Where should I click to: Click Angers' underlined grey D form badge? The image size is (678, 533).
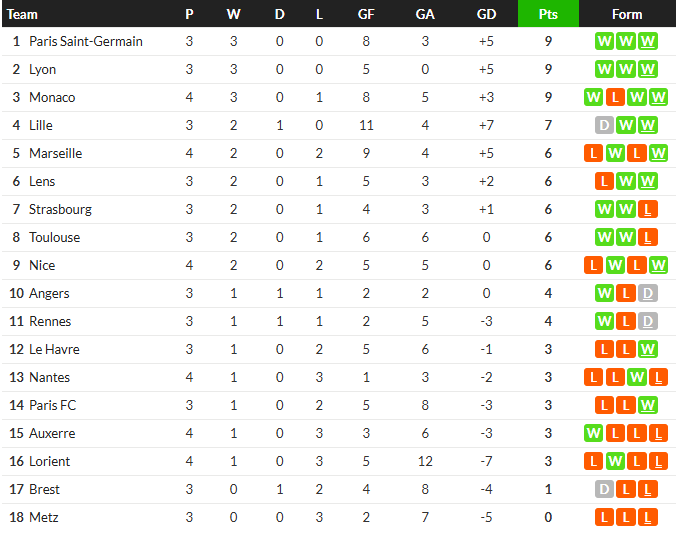[x=647, y=294]
